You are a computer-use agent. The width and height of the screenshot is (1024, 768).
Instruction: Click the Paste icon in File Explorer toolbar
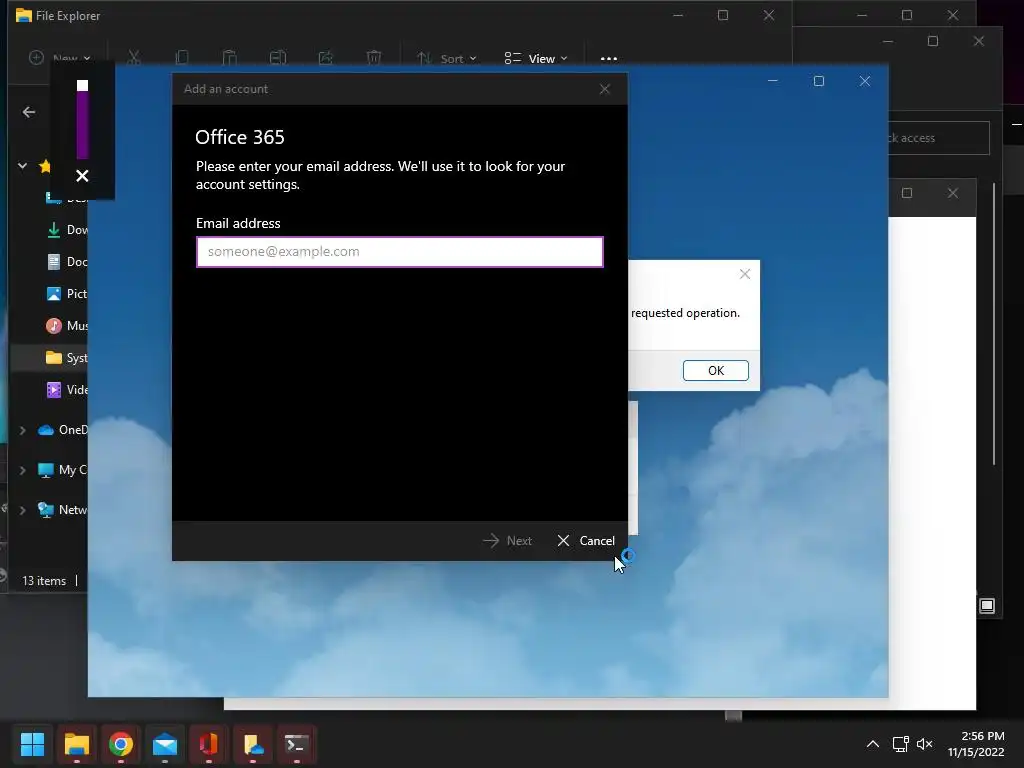[x=229, y=59]
